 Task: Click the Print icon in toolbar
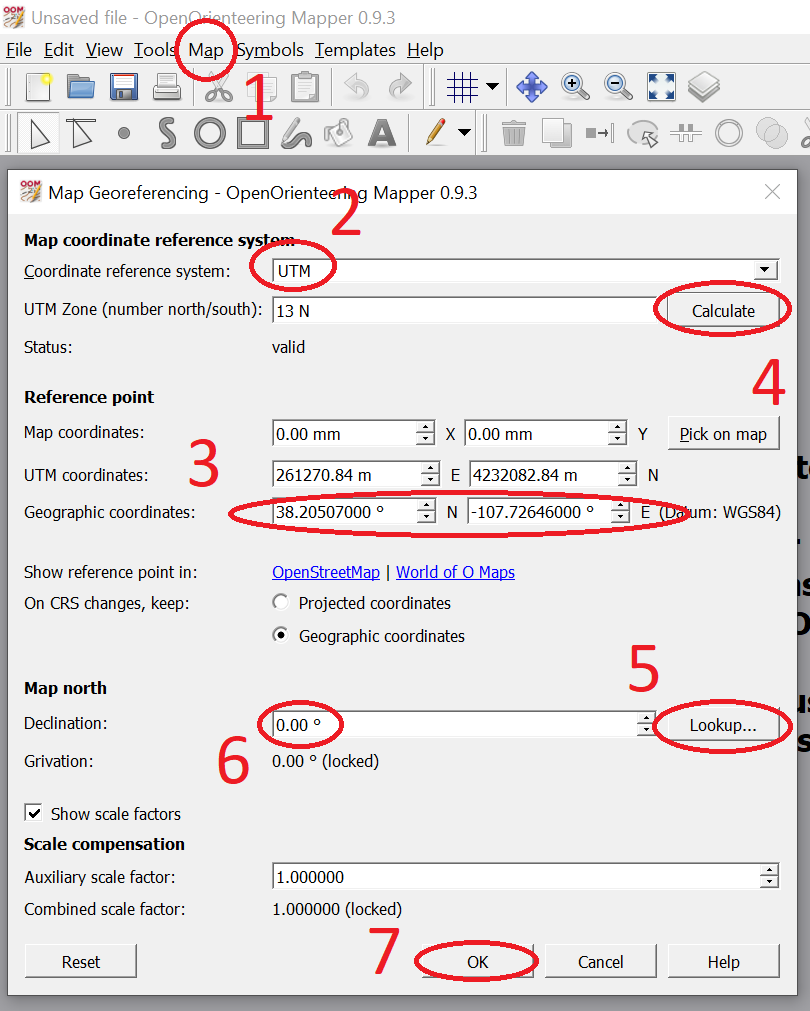click(x=166, y=88)
